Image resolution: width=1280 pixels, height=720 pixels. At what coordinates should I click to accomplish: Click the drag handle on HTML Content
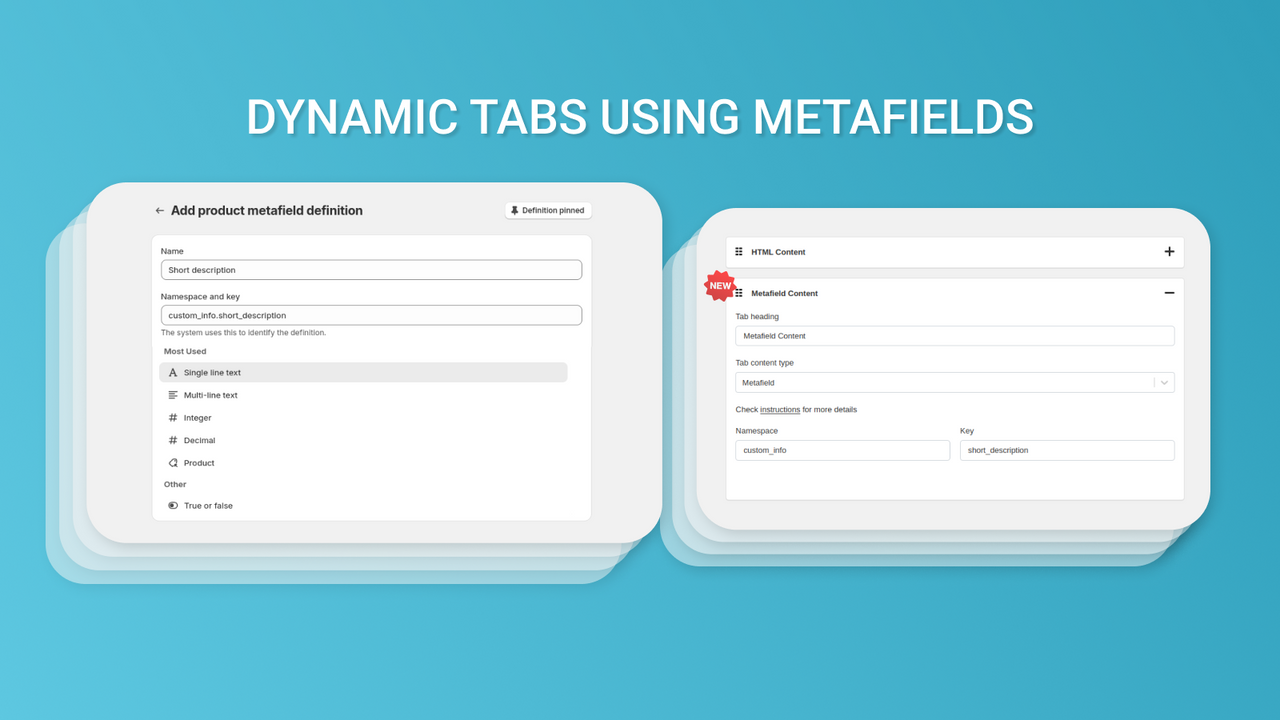point(739,252)
